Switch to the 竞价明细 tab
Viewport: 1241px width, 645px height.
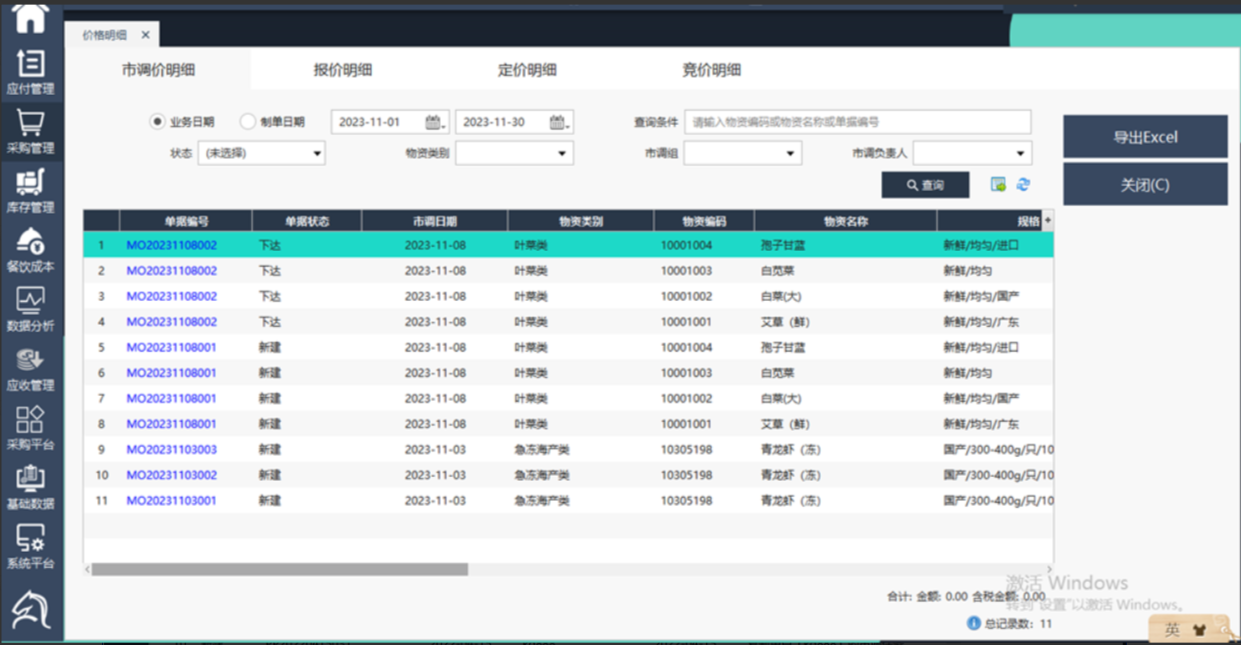tap(711, 71)
